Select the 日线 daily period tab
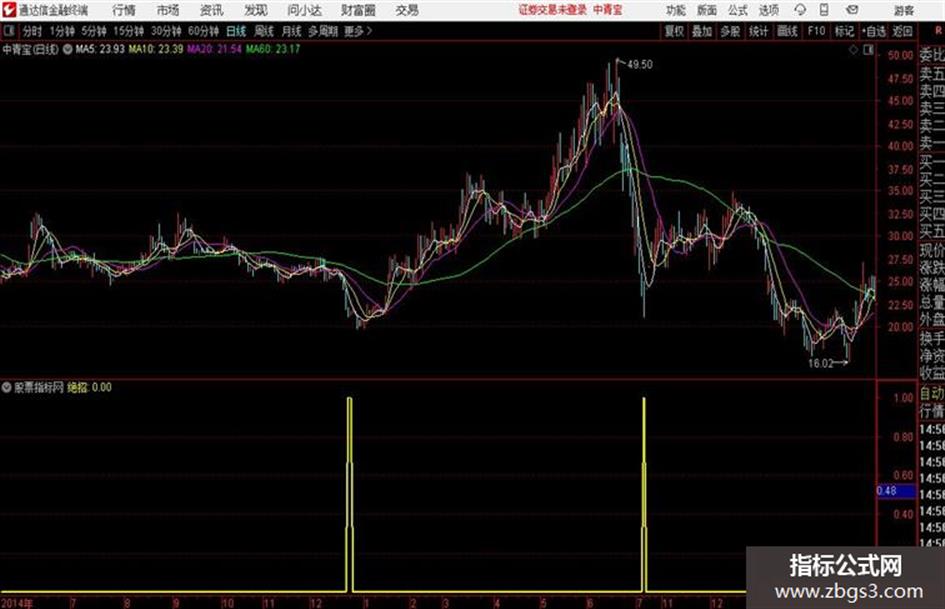945x609 pixels. tap(236, 31)
